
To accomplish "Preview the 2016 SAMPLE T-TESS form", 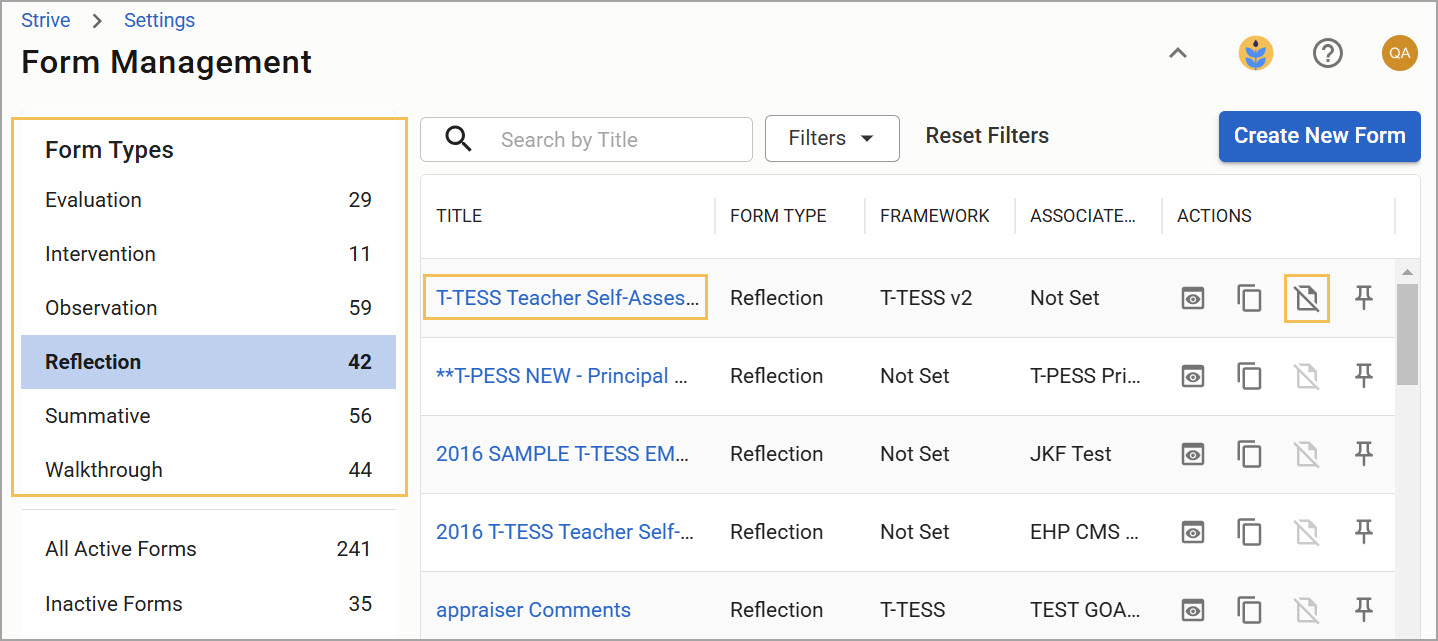I will (1192, 454).
